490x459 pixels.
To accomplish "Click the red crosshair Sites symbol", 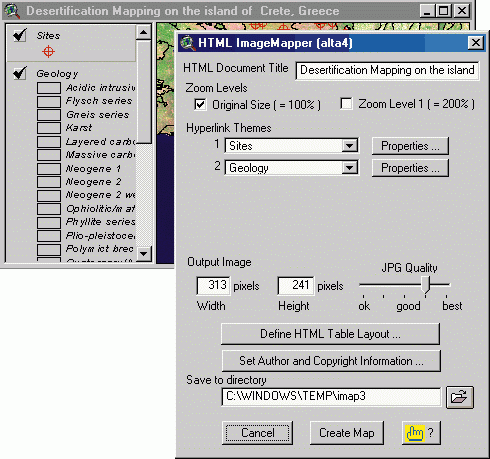I will [48, 51].
